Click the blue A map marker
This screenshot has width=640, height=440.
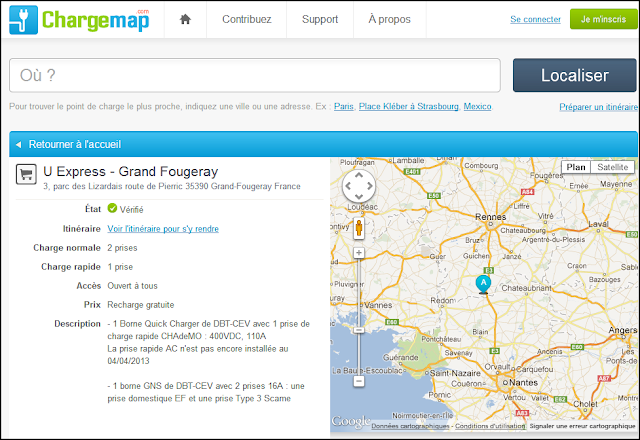pyautogui.click(x=483, y=284)
